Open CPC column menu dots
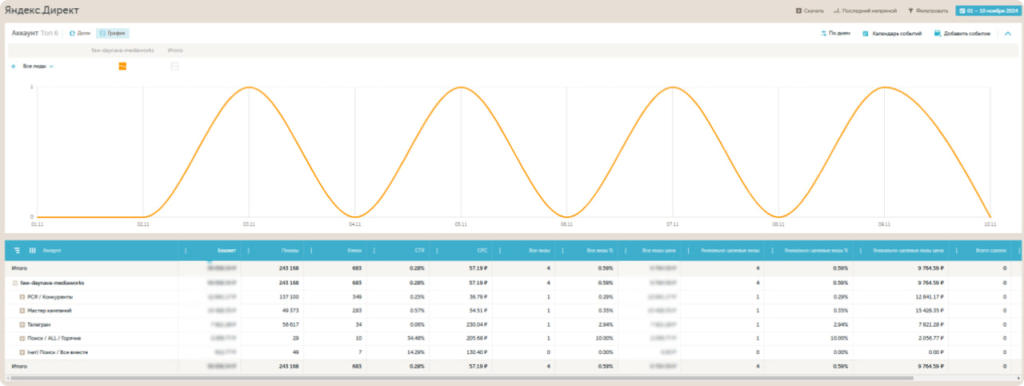This screenshot has height=386, width=1024. click(436, 250)
